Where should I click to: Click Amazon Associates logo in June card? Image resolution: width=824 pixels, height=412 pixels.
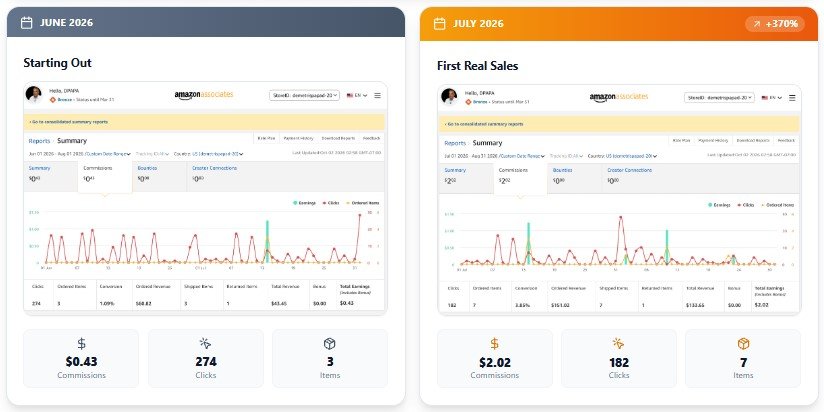tap(204, 95)
